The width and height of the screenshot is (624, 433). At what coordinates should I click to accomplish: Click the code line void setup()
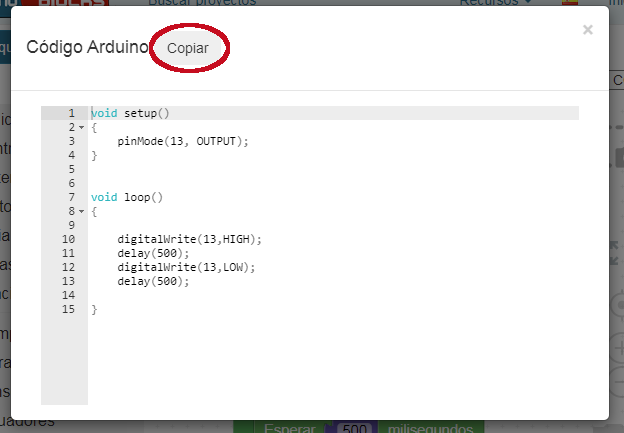tap(130, 113)
